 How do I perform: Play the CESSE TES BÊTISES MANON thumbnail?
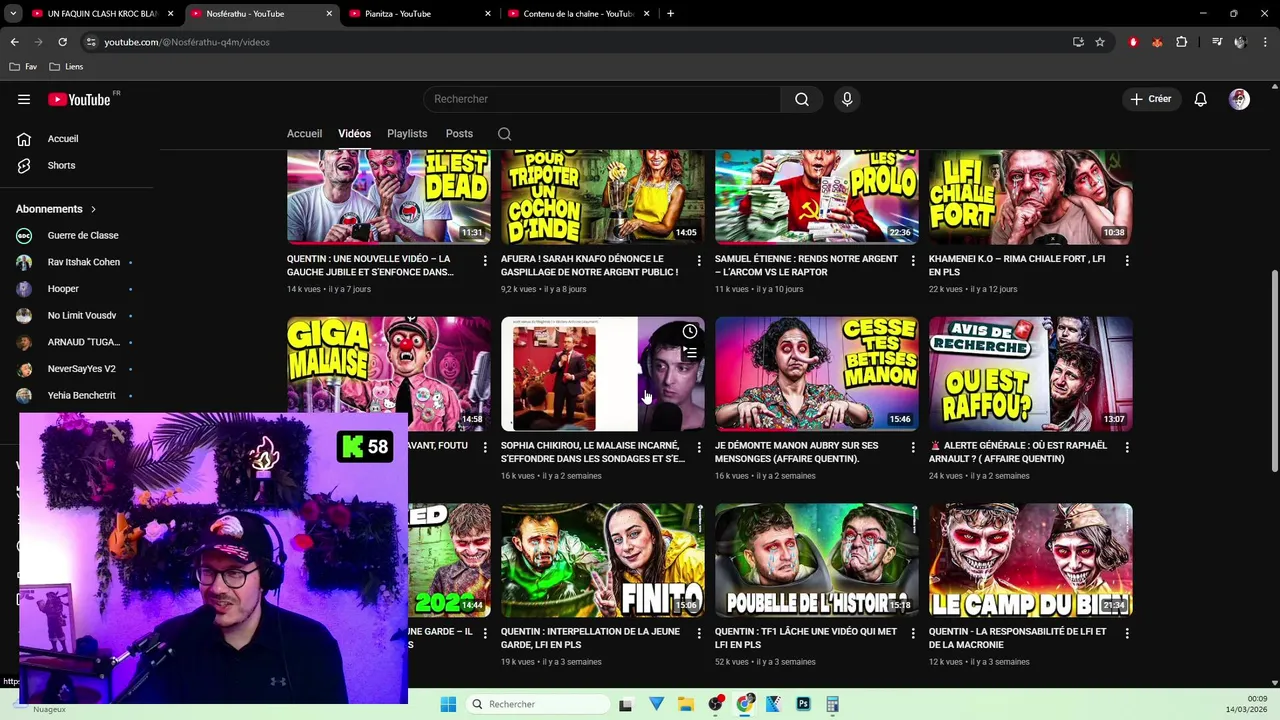click(816, 374)
